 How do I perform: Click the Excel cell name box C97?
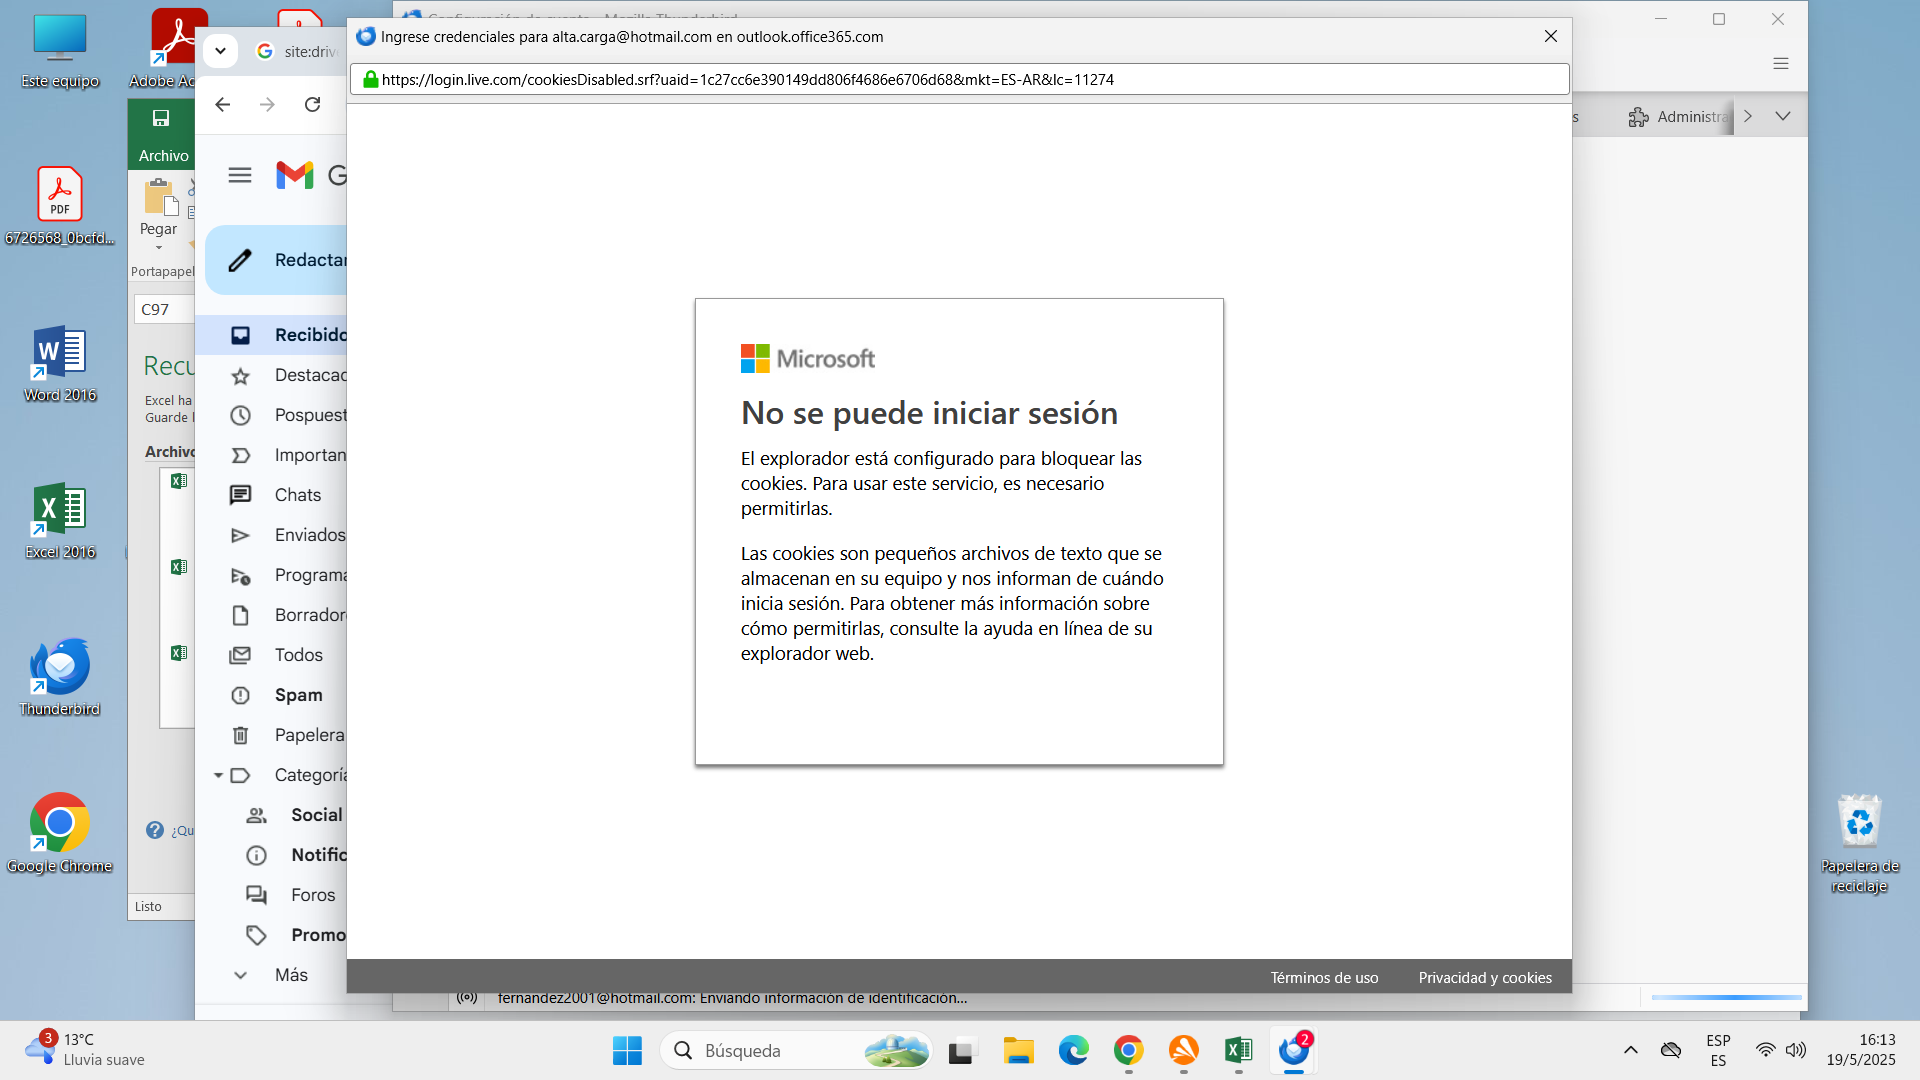click(162, 309)
